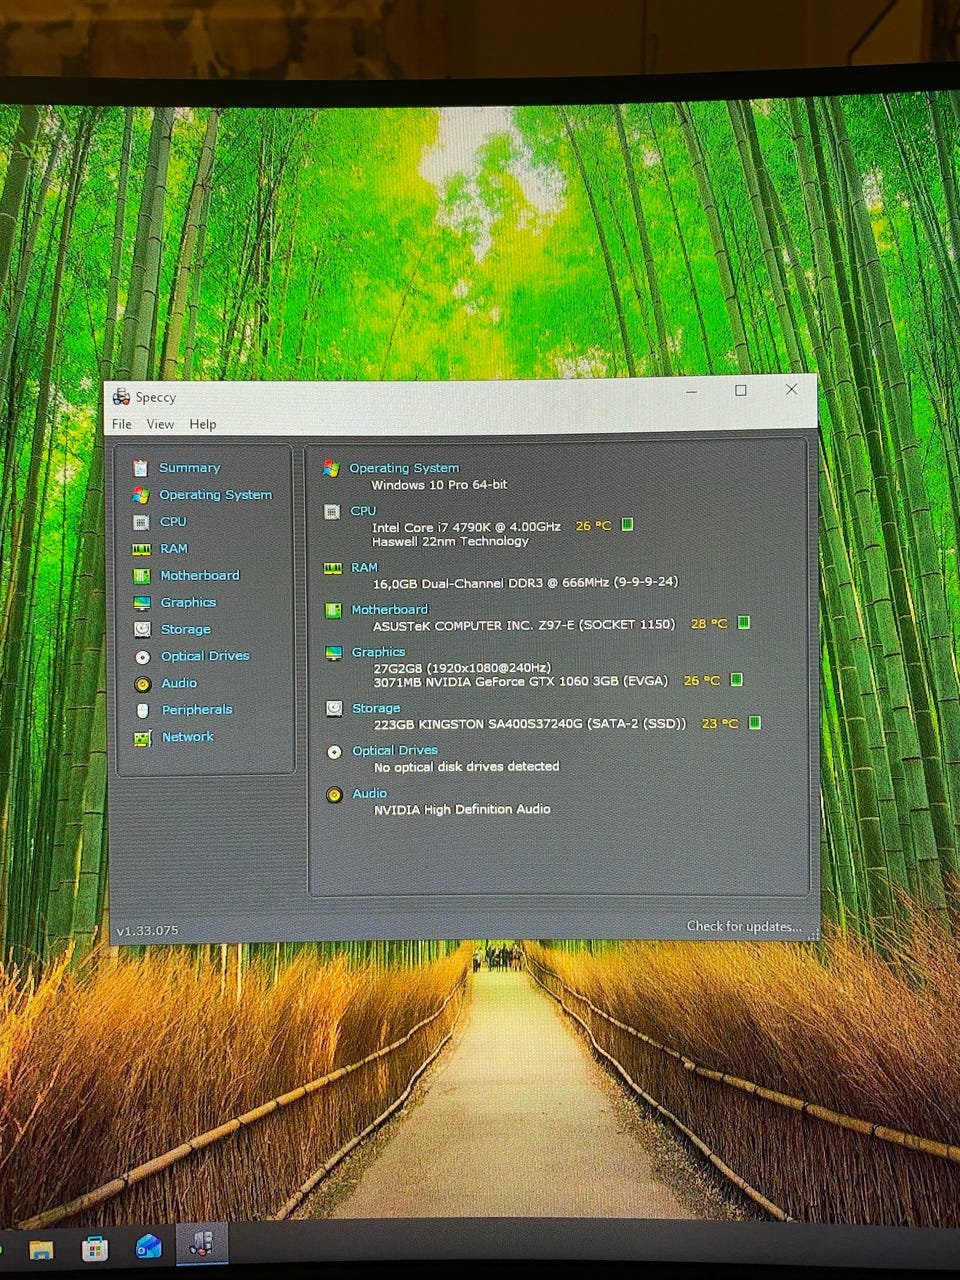The image size is (960, 1280).
Task: Click the Storage drive icon in sidebar
Action: coord(142,630)
